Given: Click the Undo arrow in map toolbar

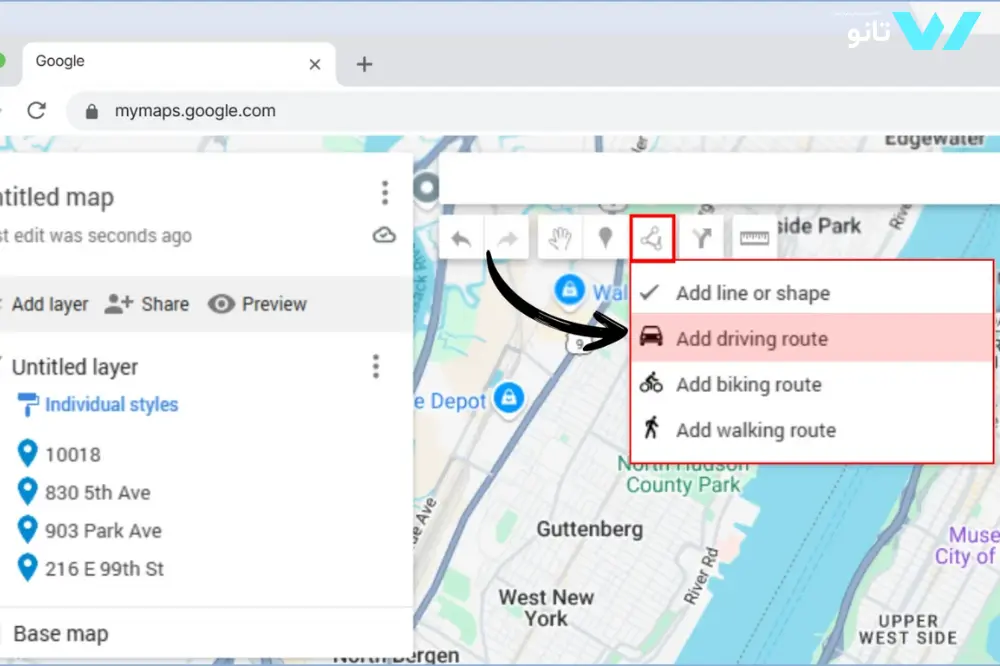Looking at the screenshot, I should (461, 238).
